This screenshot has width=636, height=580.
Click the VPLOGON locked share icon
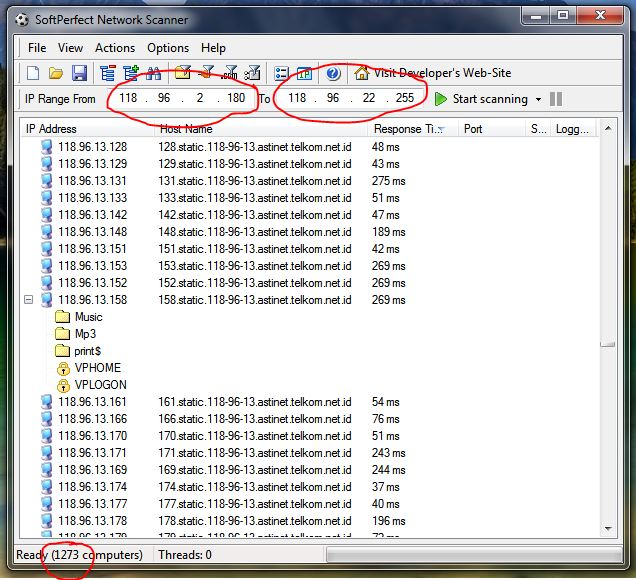point(63,385)
